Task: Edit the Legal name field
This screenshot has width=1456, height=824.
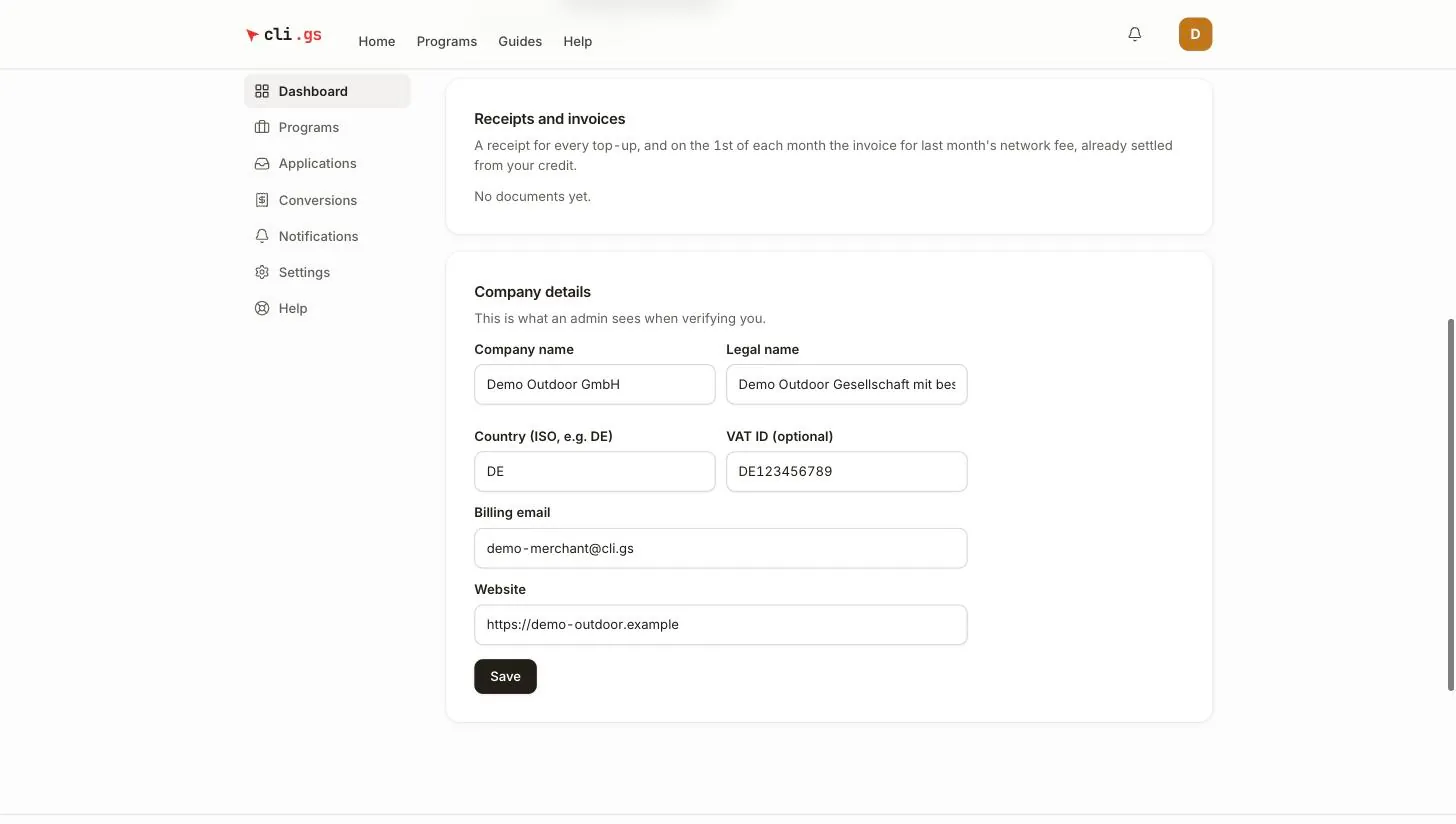Action: point(846,384)
